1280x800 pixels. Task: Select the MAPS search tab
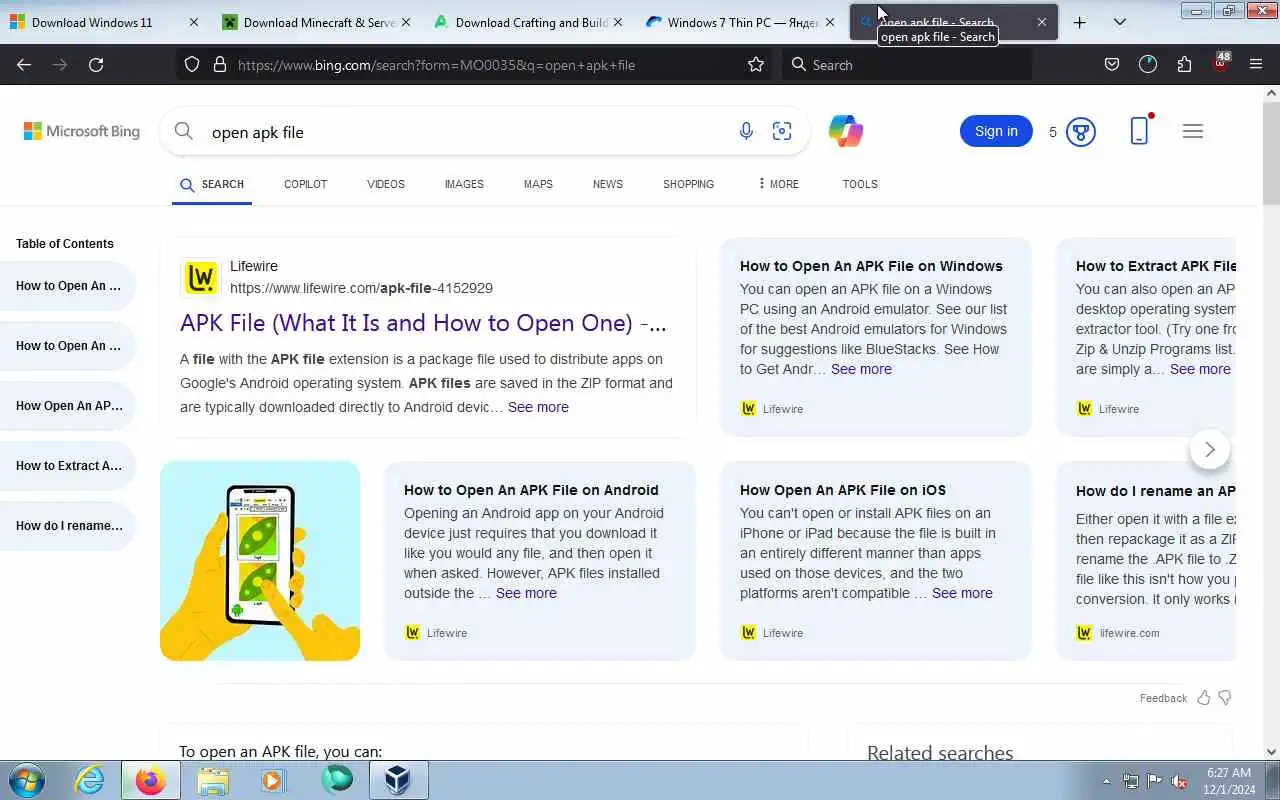pyautogui.click(x=538, y=184)
